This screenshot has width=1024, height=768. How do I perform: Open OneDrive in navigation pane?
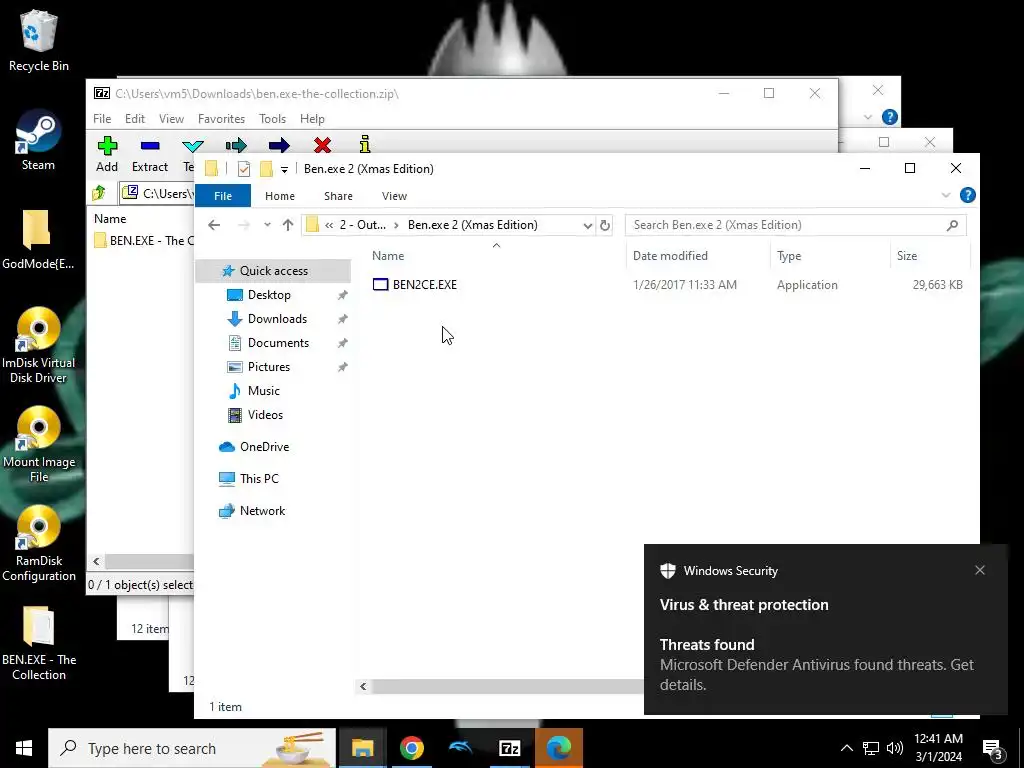264,447
